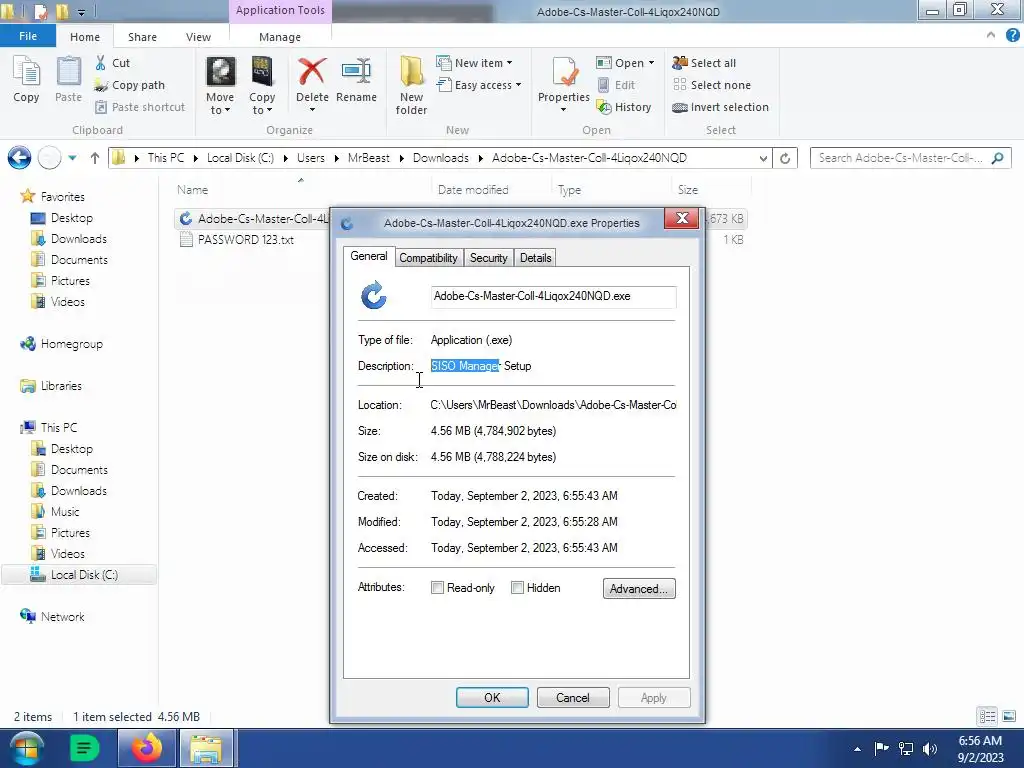
Task: Expand the Open dropdown arrow
Action: pyautogui.click(x=651, y=63)
